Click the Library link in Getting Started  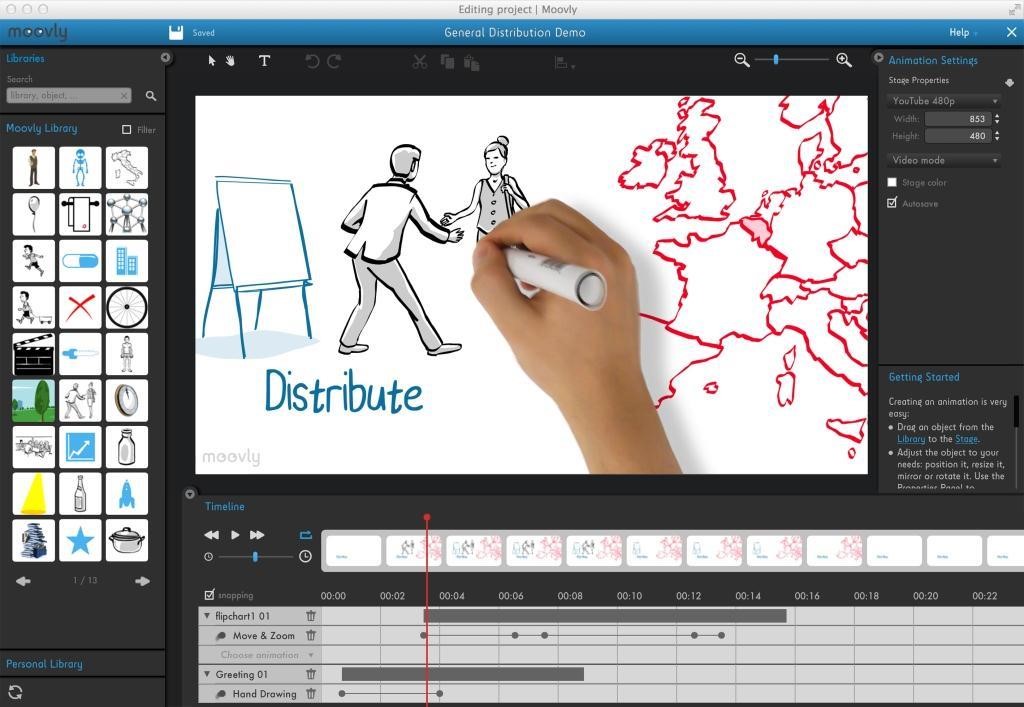click(x=910, y=439)
